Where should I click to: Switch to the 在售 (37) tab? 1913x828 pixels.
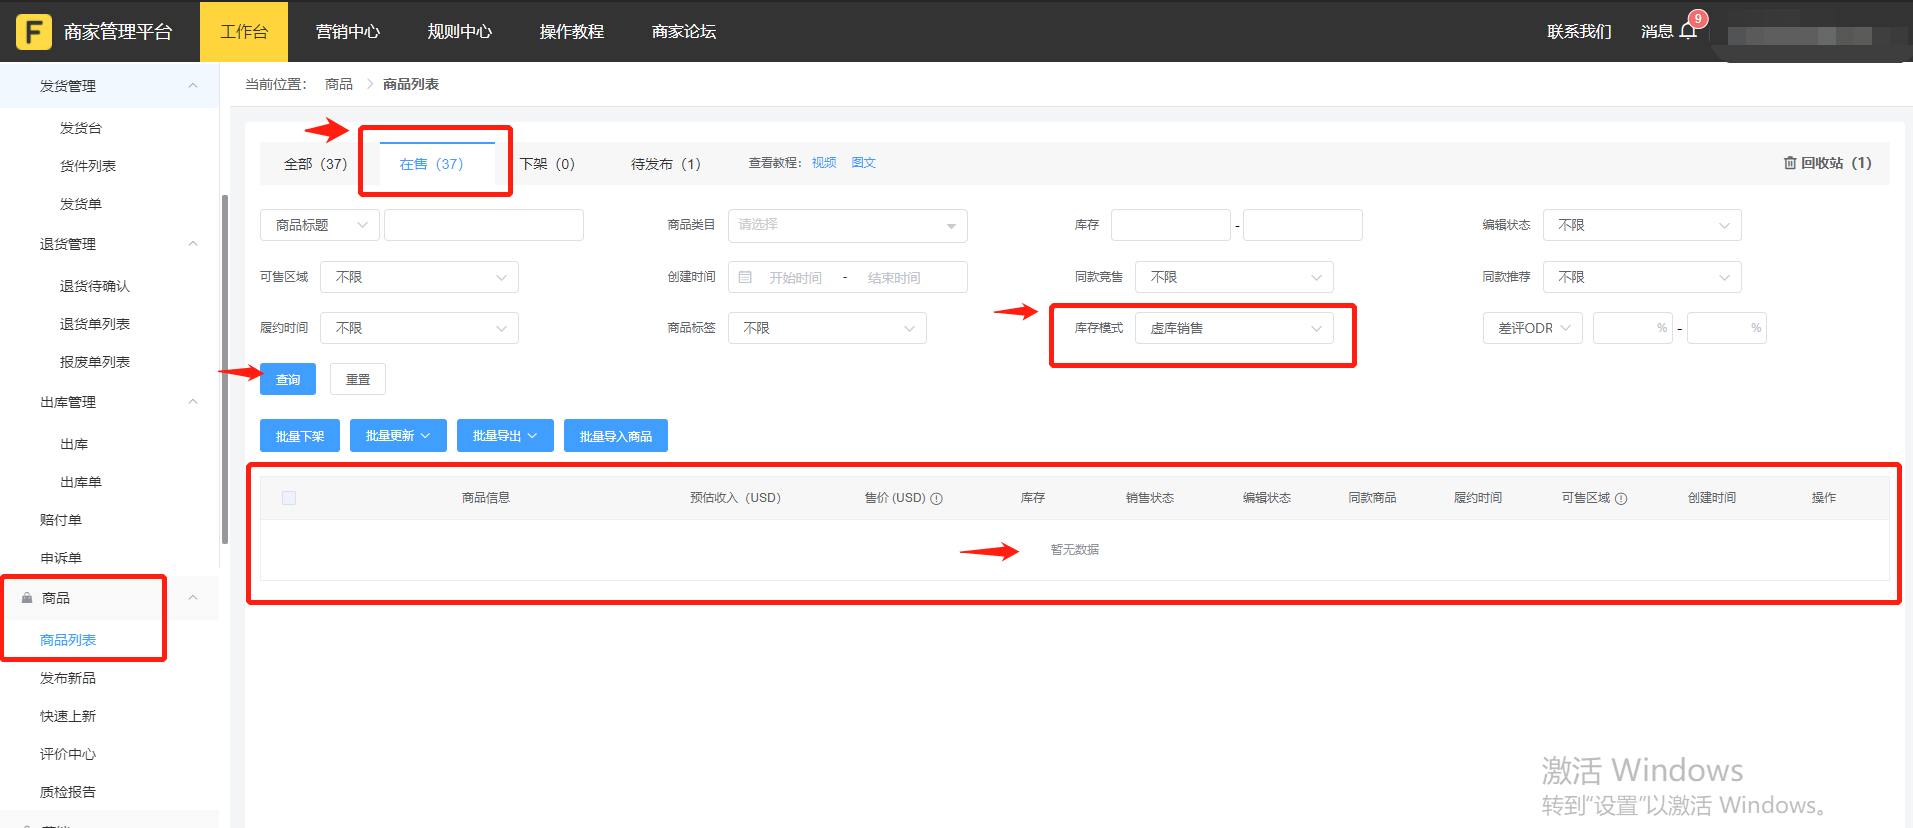tap(431, 164)
